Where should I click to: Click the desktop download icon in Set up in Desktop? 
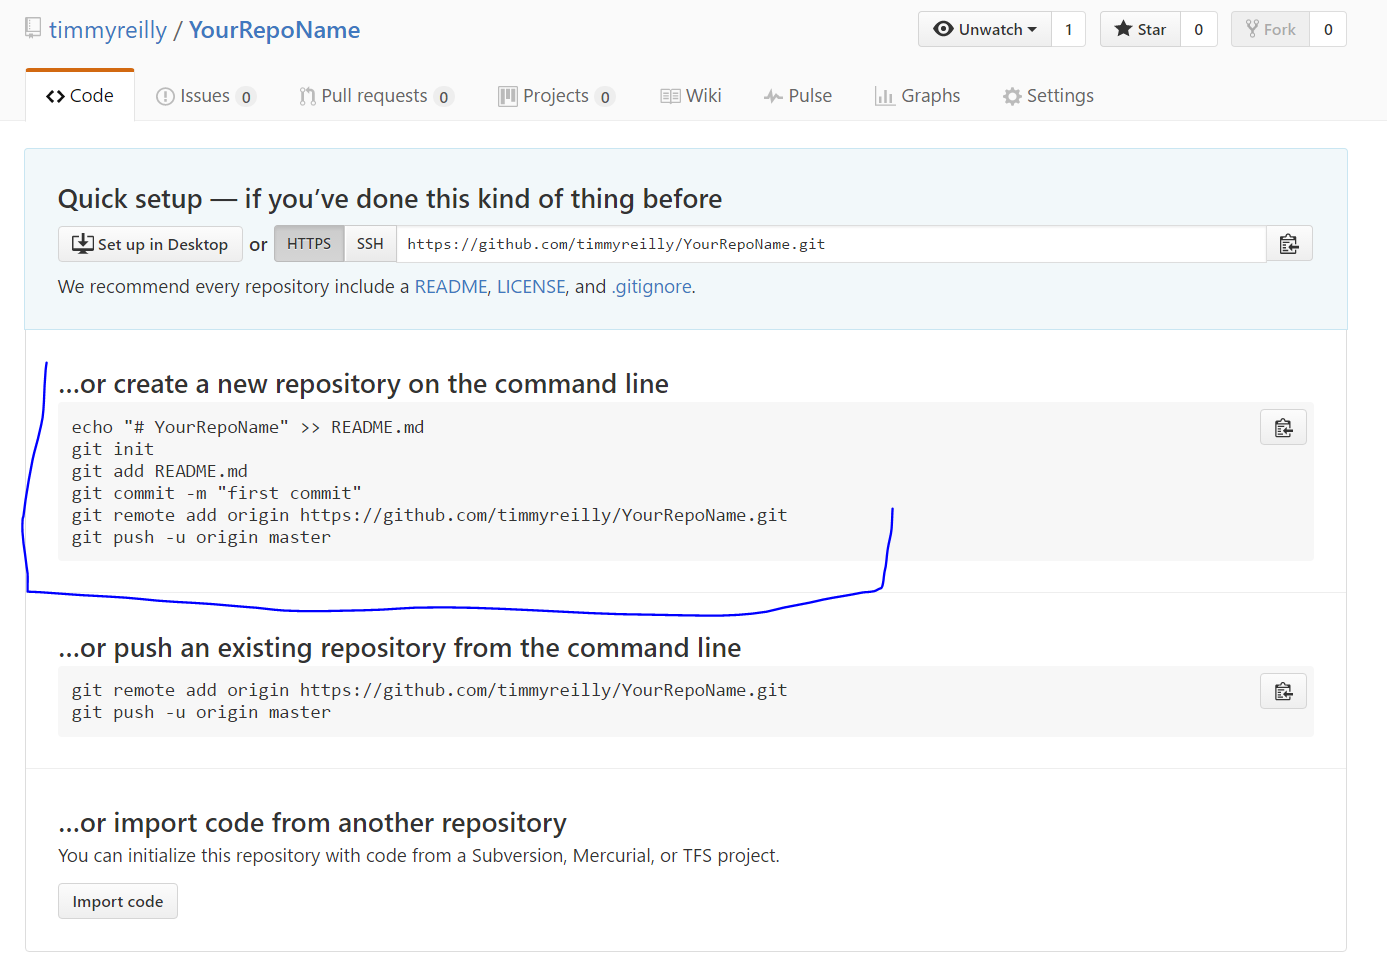pyautogui.click(x=83, y=244)
